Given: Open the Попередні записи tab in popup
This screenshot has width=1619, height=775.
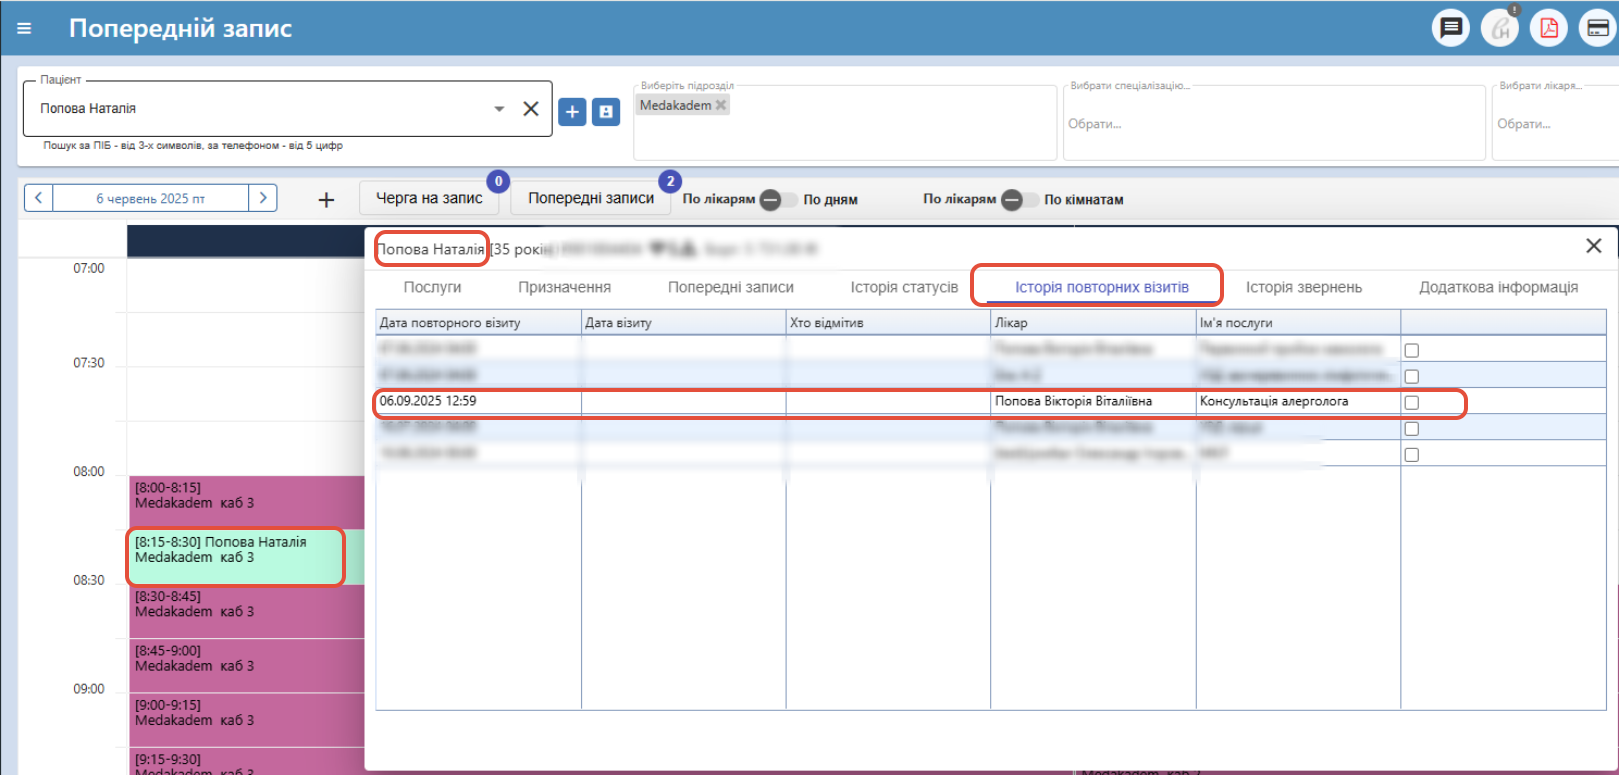Looking at the screenshot, I should (x=731, y=287).
